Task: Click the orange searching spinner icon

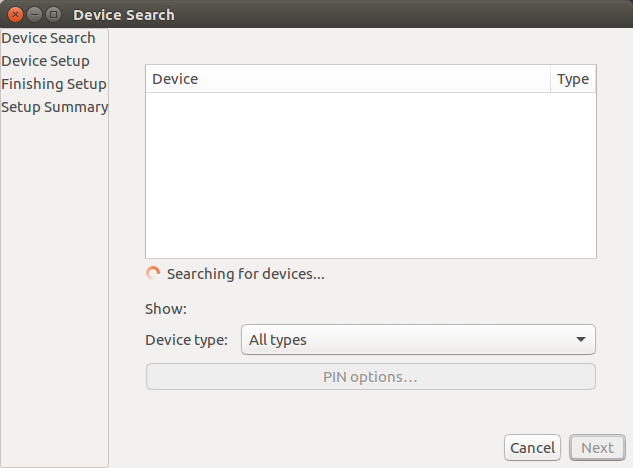Action: point(153,273)
